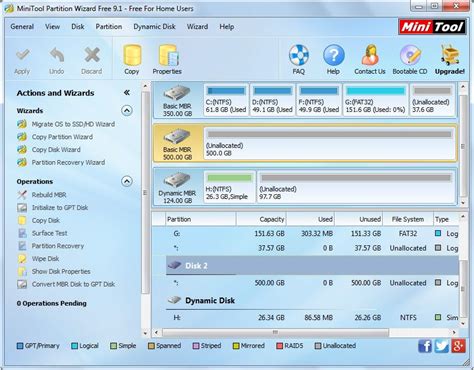Open the Twitter icon

[x=442, y=346]
